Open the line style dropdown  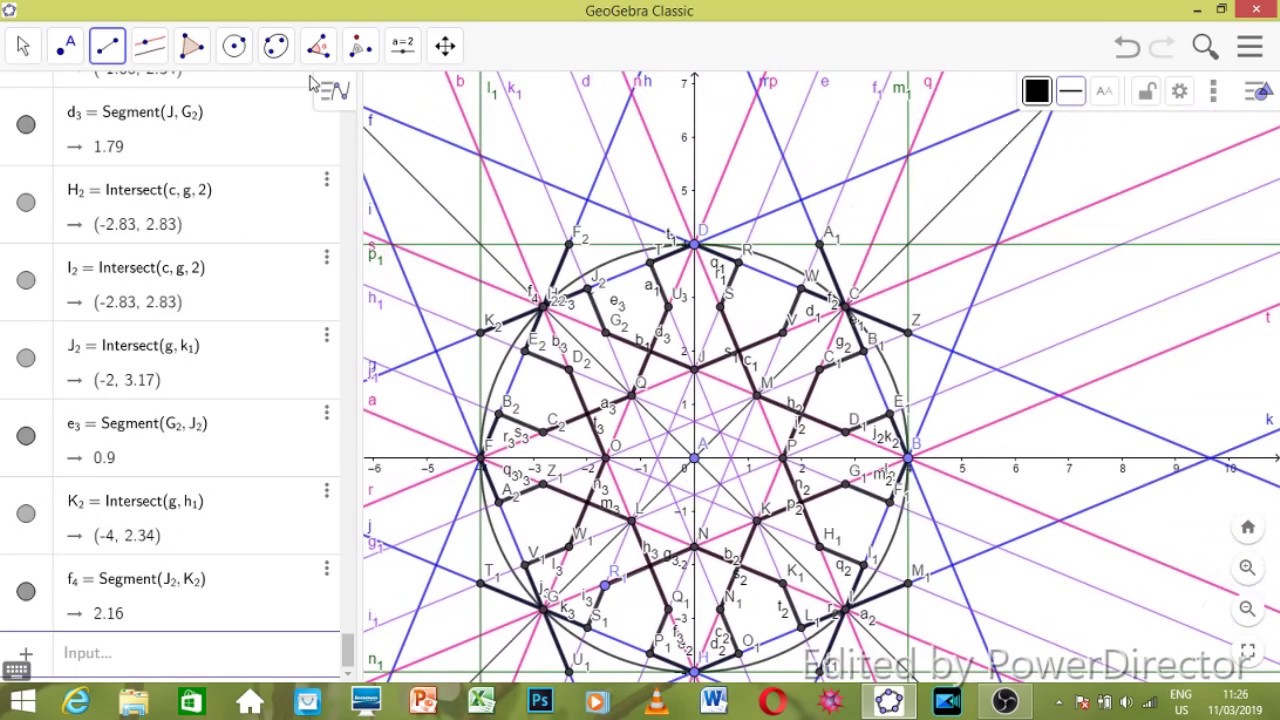click(1070, 92)
